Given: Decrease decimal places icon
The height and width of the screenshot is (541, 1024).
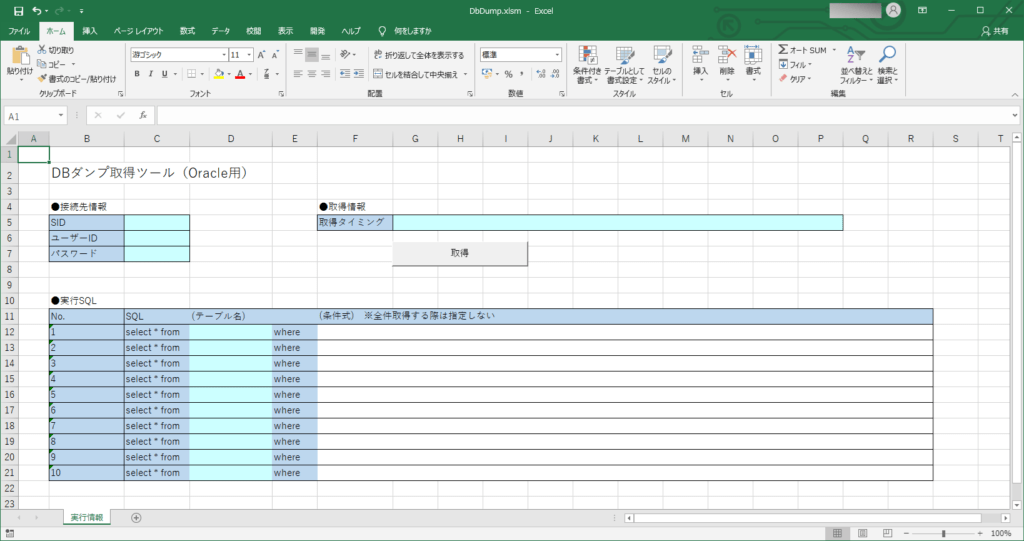Looking at the screenshot, I should [555, 74].
